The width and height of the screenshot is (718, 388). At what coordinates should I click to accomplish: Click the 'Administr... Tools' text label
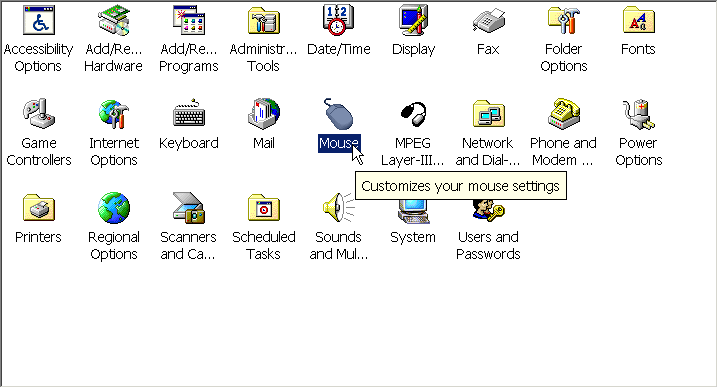(x=263, y=57)
